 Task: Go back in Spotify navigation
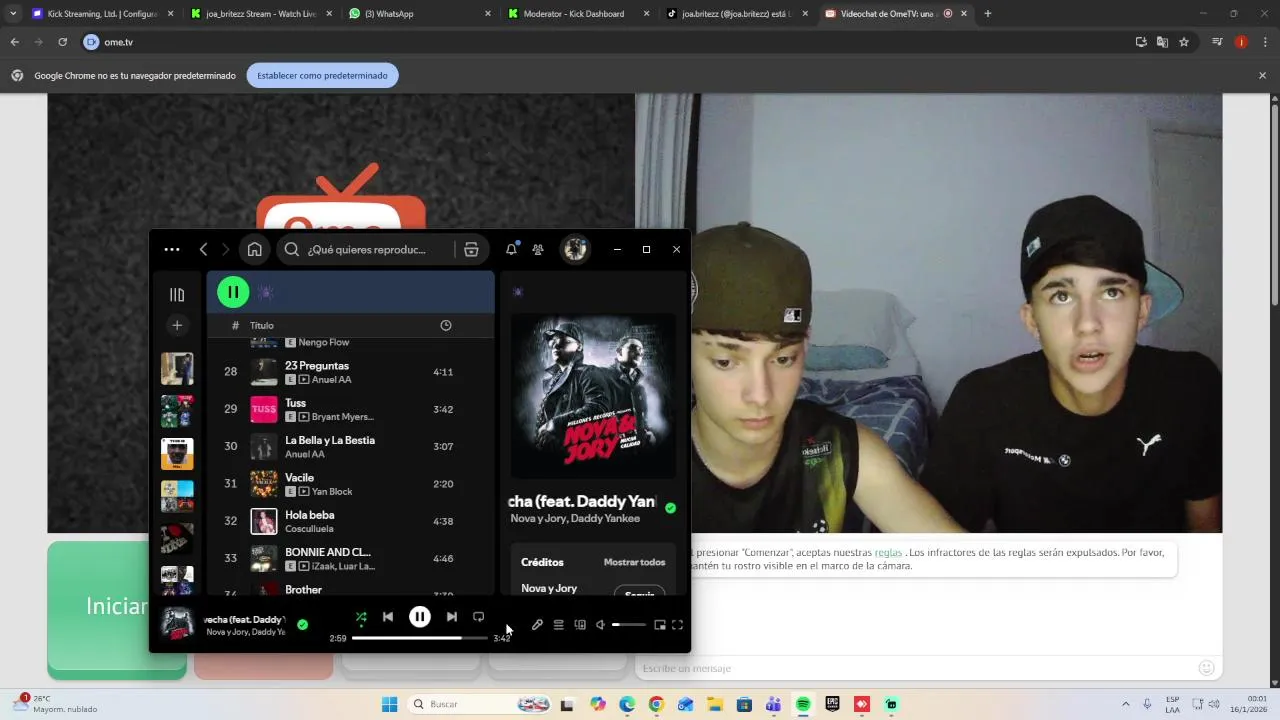click(x=203, y=250)
